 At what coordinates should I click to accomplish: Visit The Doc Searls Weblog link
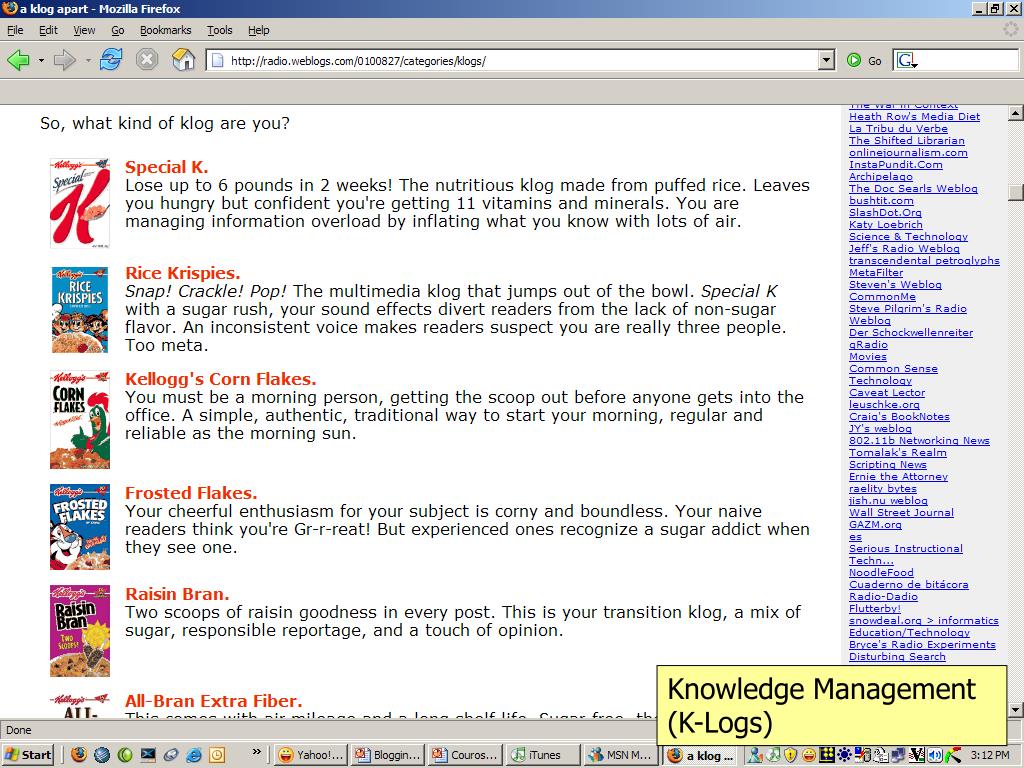(x=913, y=189)
